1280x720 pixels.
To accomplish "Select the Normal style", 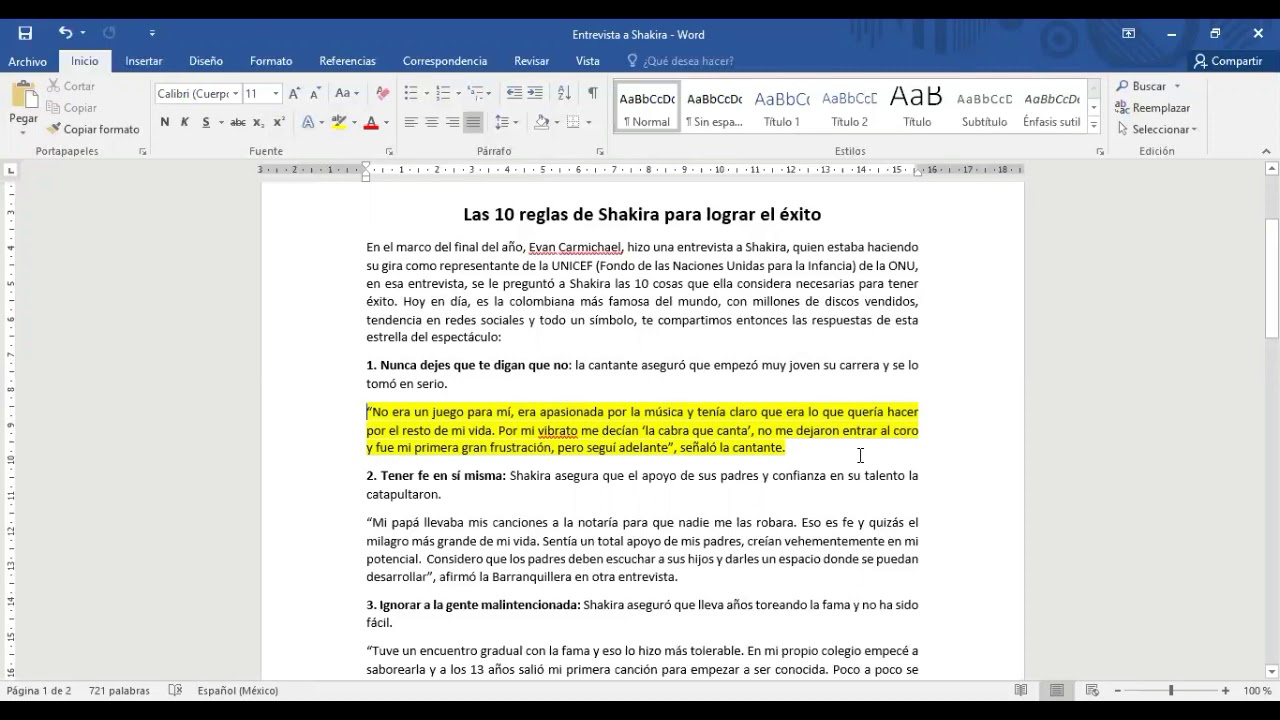I will tap(647, 108).
